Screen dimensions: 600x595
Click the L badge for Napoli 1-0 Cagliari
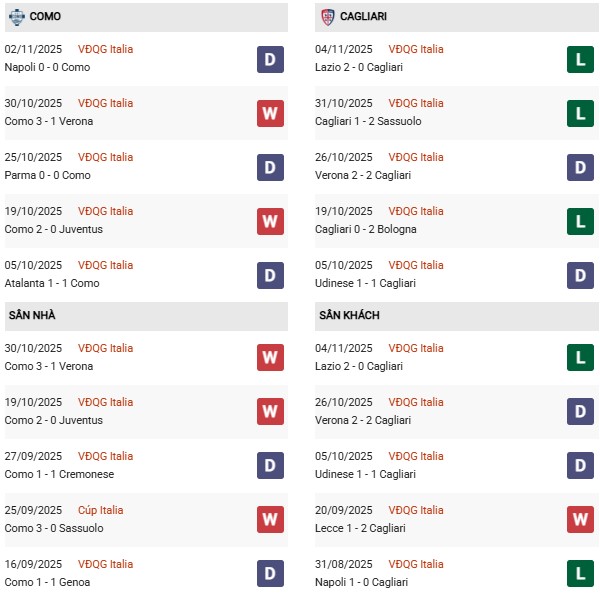pyautogui.click(x=580, y=574)
